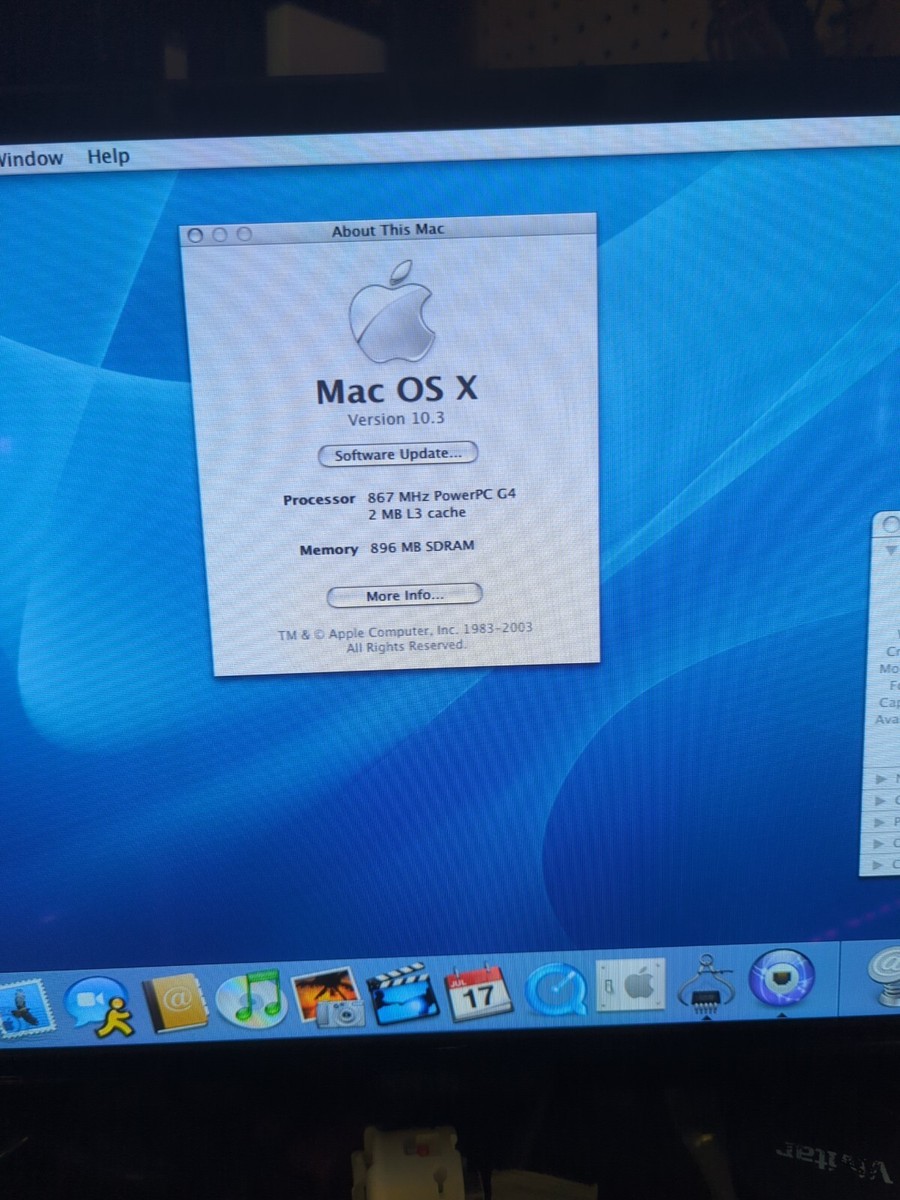Click the Apple Computer copyright text

click(405, 637)
